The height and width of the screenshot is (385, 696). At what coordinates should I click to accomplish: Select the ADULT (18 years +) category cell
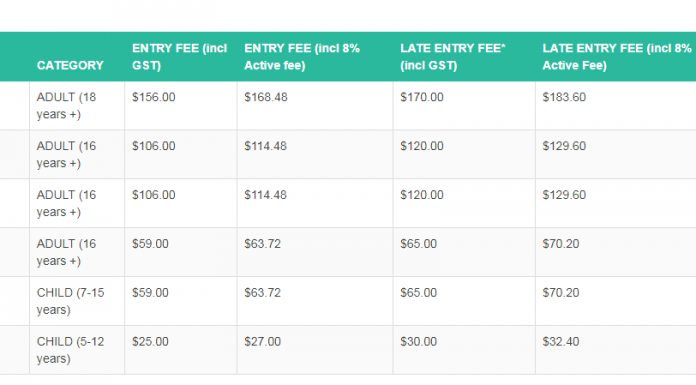[x=77, y=106]
